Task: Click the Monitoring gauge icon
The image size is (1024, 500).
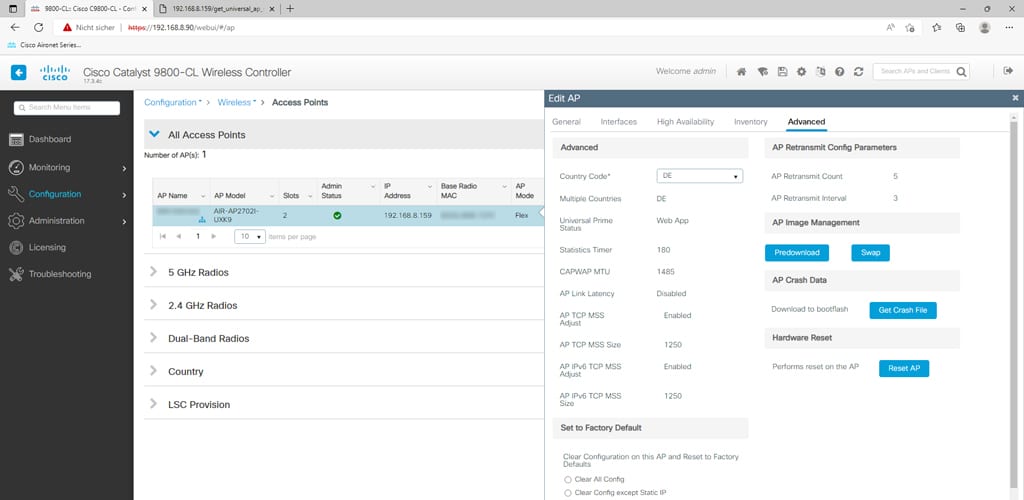Action: (16, 168)
